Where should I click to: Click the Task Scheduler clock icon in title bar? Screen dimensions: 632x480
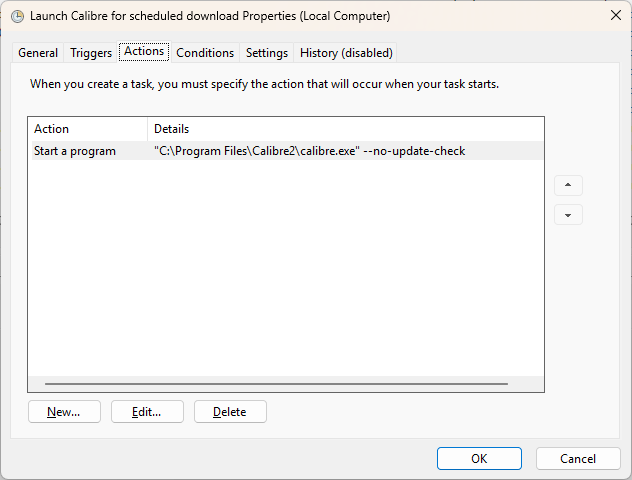[17, 16]
